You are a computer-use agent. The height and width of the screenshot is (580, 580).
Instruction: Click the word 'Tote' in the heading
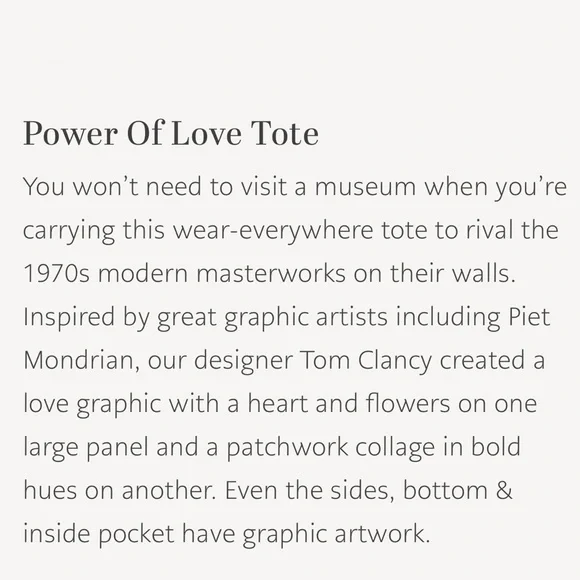[x=284, y=133]
